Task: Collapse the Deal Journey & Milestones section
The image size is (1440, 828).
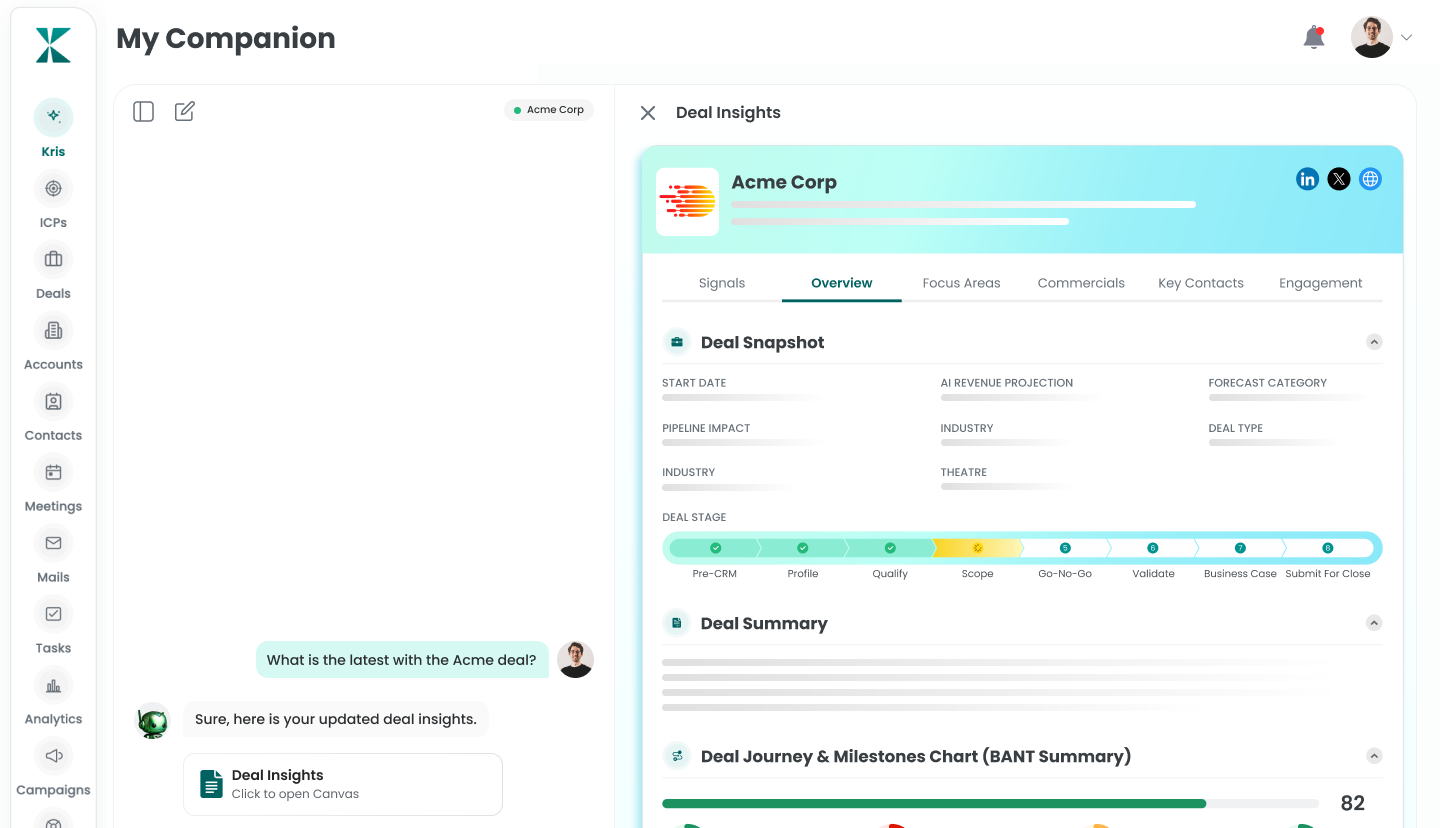Action: point(1374,756)
